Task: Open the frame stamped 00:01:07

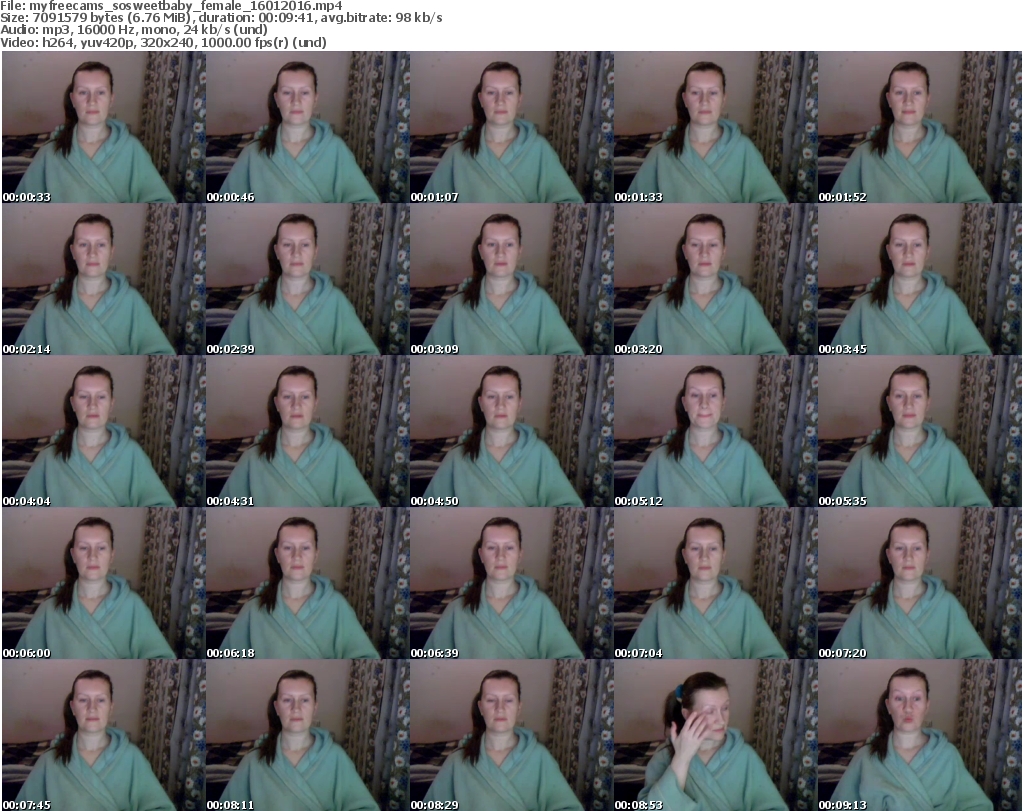Action: pos(511,127)
